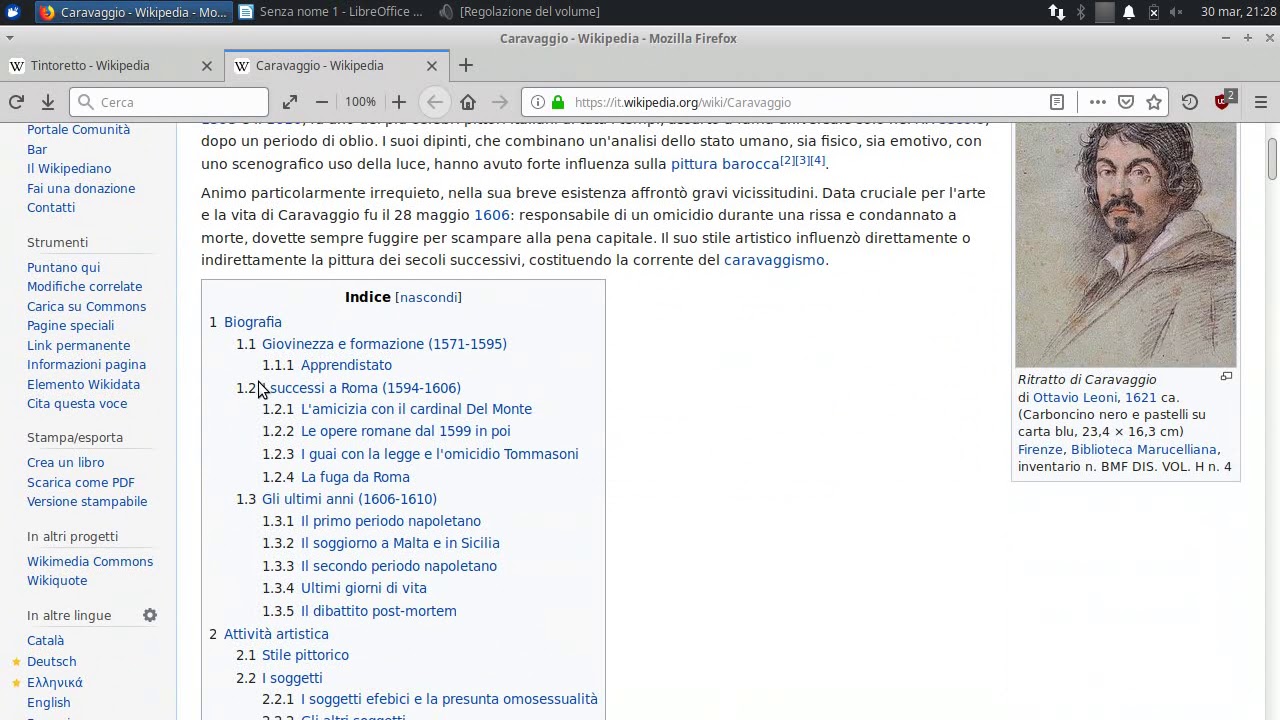Reset zoom at the 100% indicator
Screen dimensions: 1280x720
[x=360, y=102]
